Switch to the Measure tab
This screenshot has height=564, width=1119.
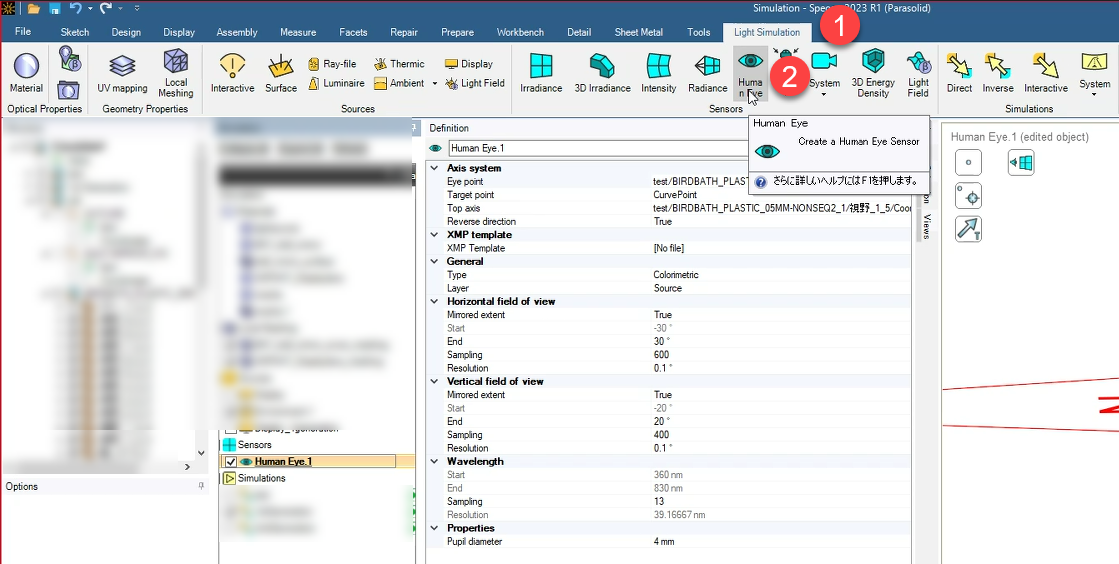(x=298, y=32)
